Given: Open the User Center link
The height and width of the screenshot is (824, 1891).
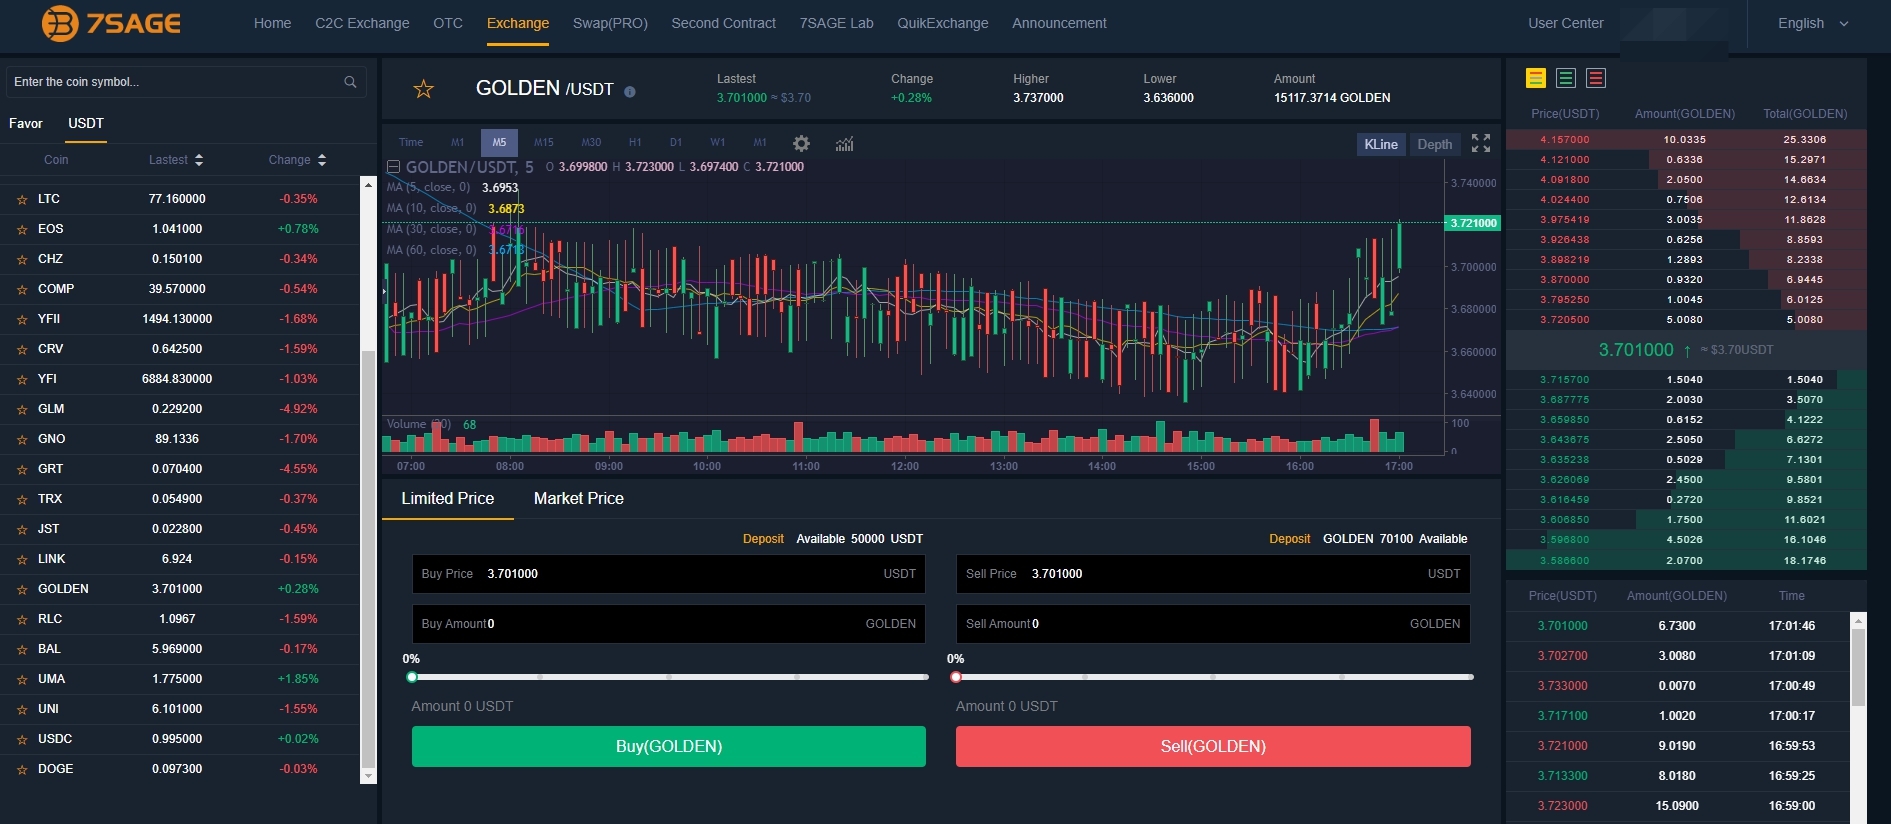Looking at the screenshot, I should click(x=1565, y=23).
